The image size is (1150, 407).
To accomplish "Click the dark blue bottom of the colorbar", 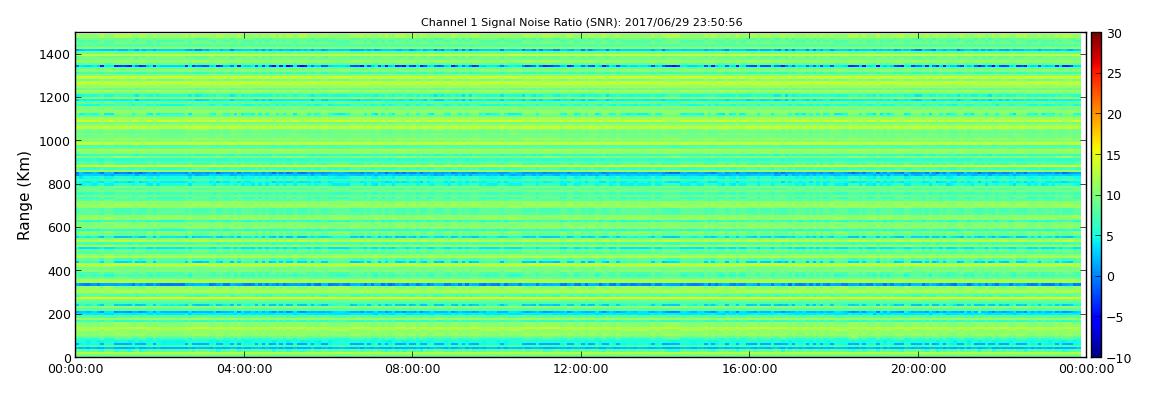I will pos(1096,352).
